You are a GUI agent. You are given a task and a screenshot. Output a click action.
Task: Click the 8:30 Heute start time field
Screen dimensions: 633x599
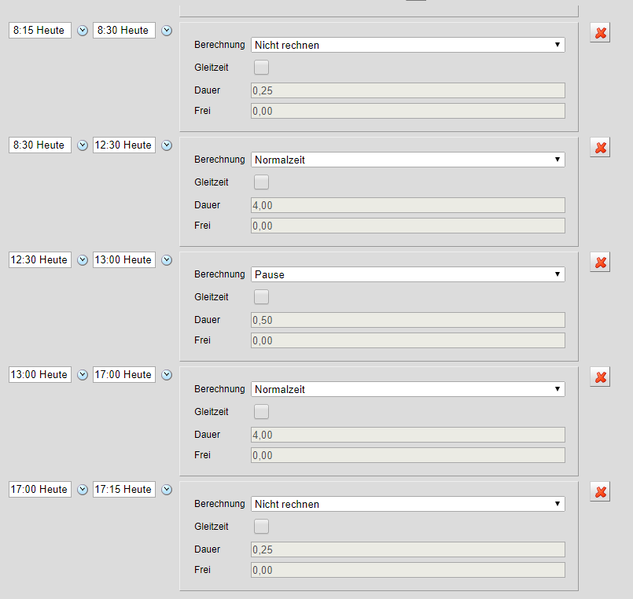pyautogui.click(x=40, y=145)
